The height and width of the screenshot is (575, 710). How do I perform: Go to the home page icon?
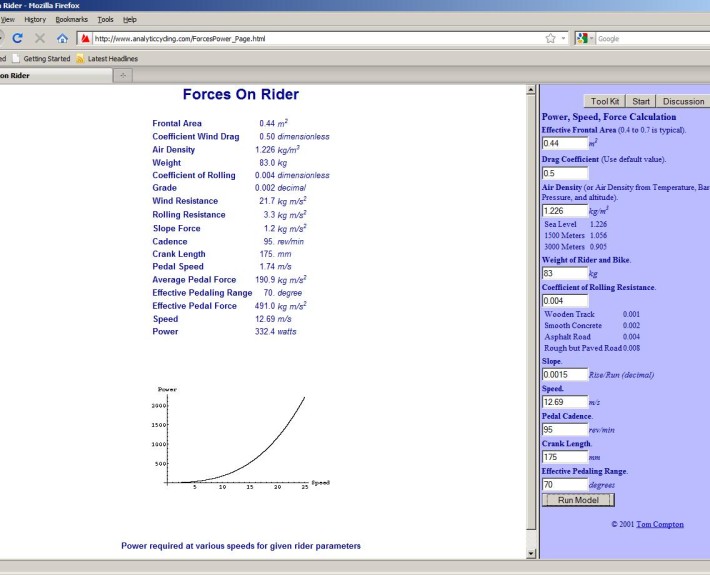click(x=62, y=38)
